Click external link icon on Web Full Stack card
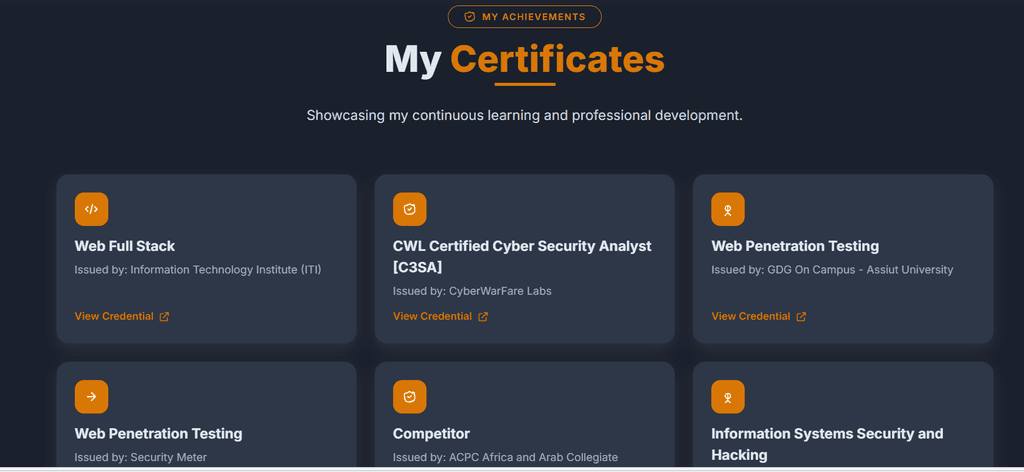The image size is (1024, 472). 165,317
